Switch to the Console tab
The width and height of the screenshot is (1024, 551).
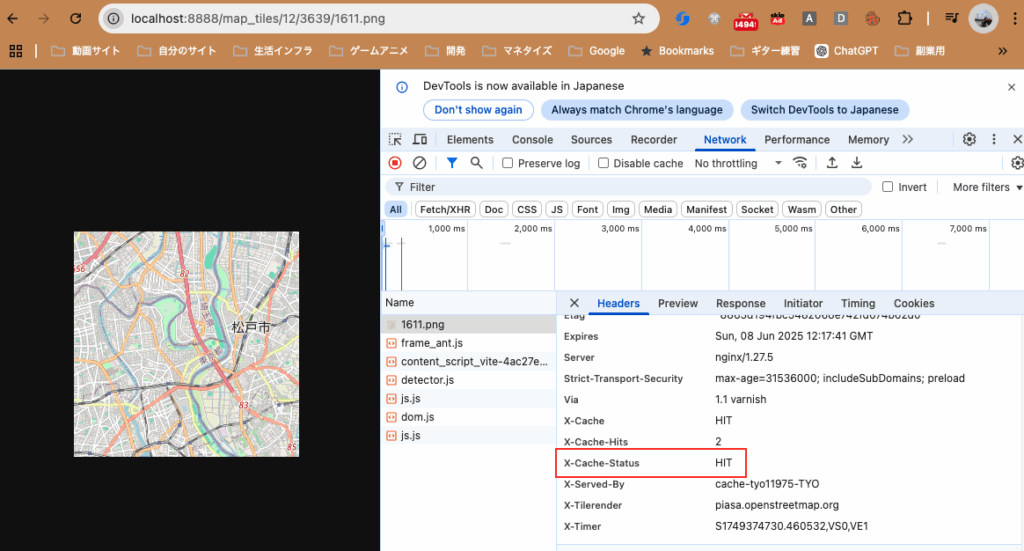pyautogui.click(x=532, y=140)
